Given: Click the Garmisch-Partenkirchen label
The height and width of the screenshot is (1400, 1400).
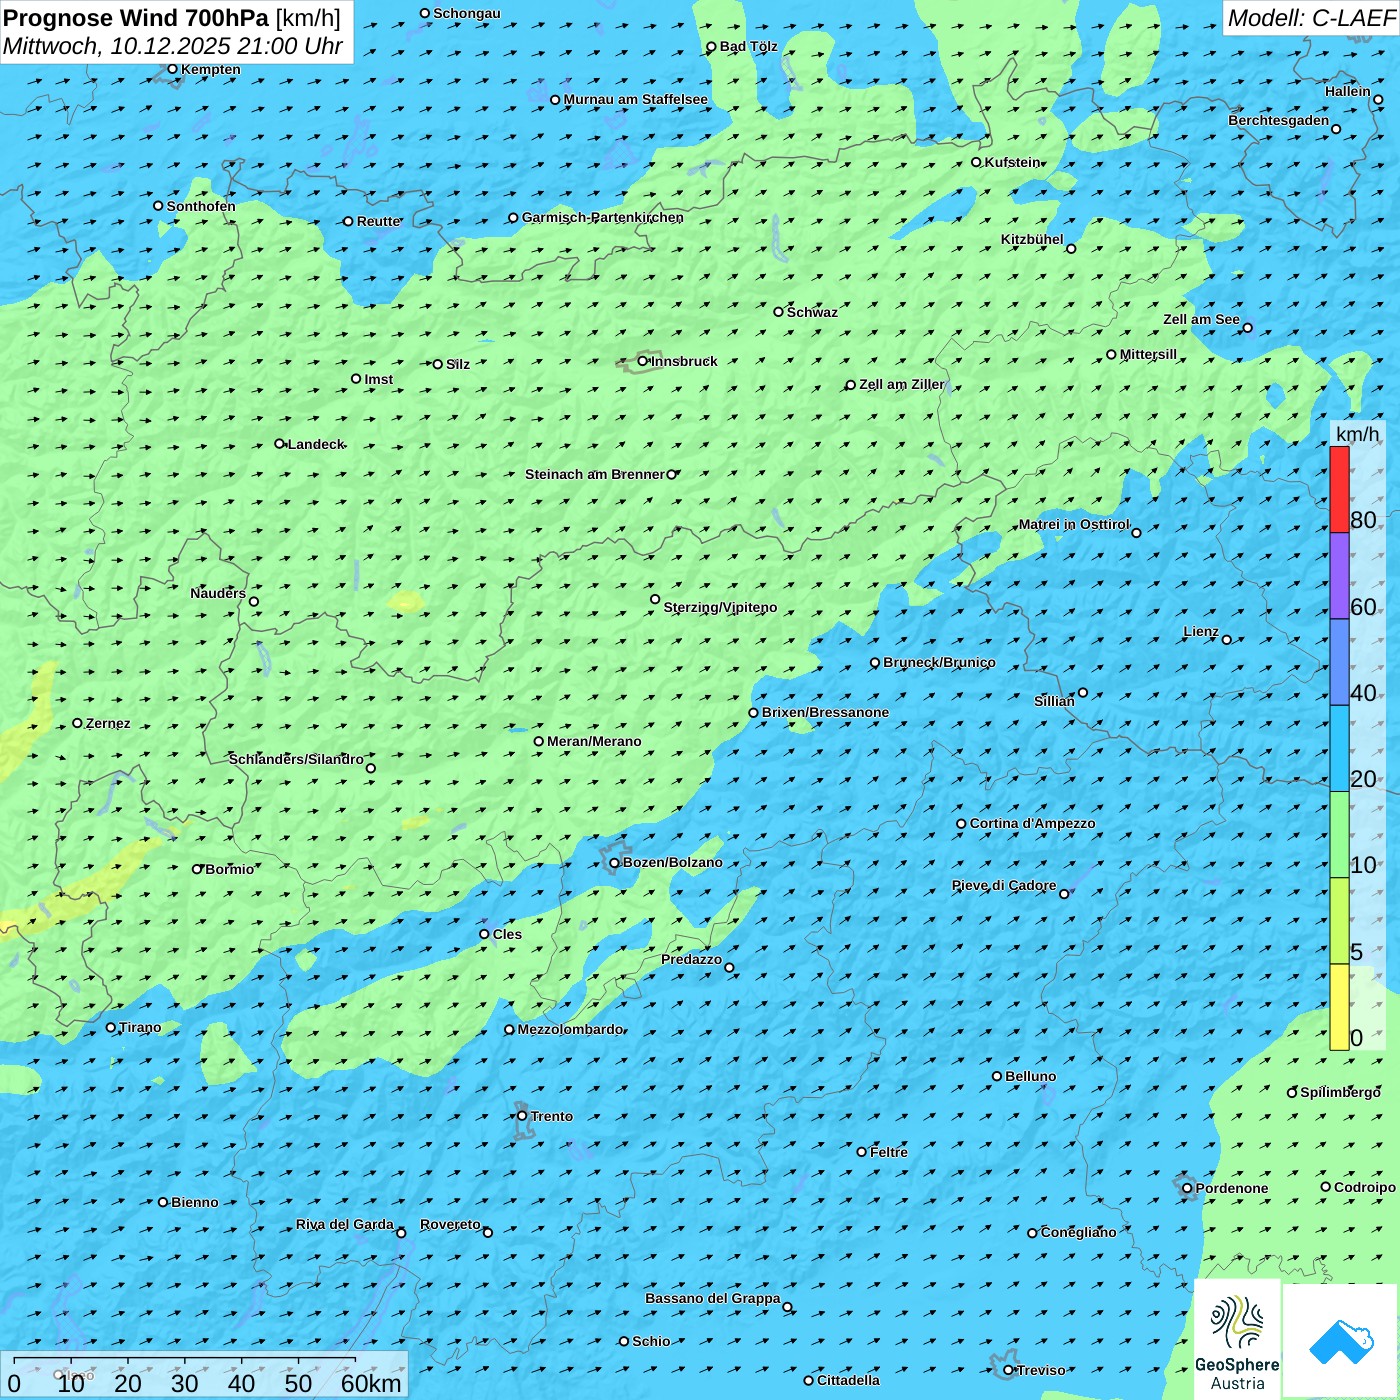Looking at the screenshot, I should [603, 217].
